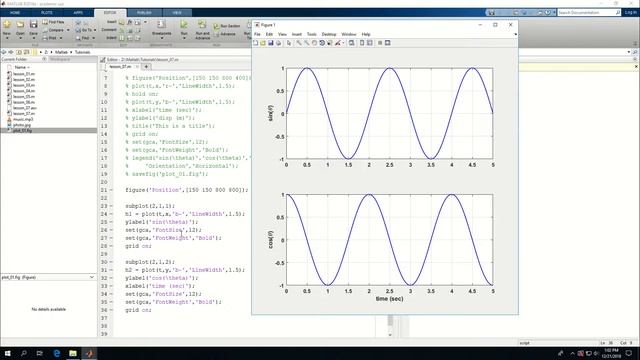Switch to the PUBLISH ribbon tab
The image size is (640, 360).
coord(144,13)
